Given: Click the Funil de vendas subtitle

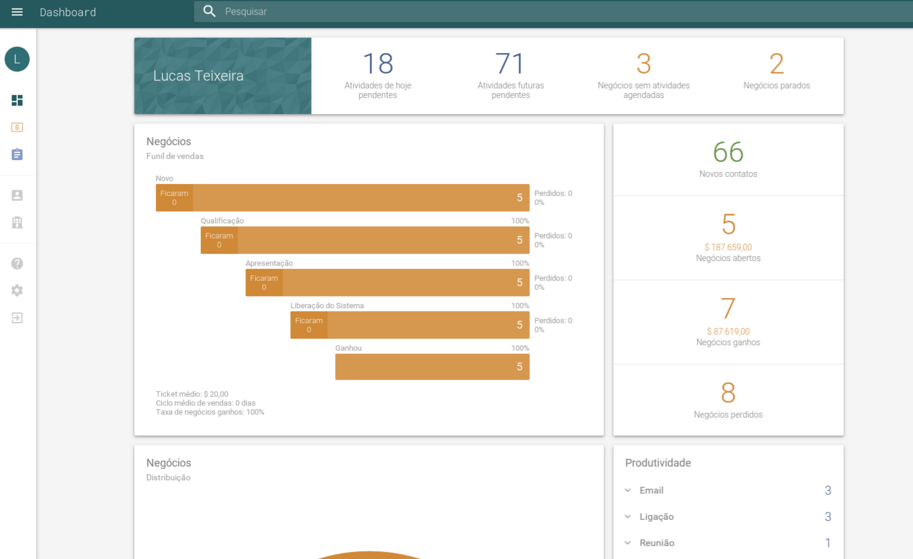Looking at the screenshot, I should click(175, 156).
